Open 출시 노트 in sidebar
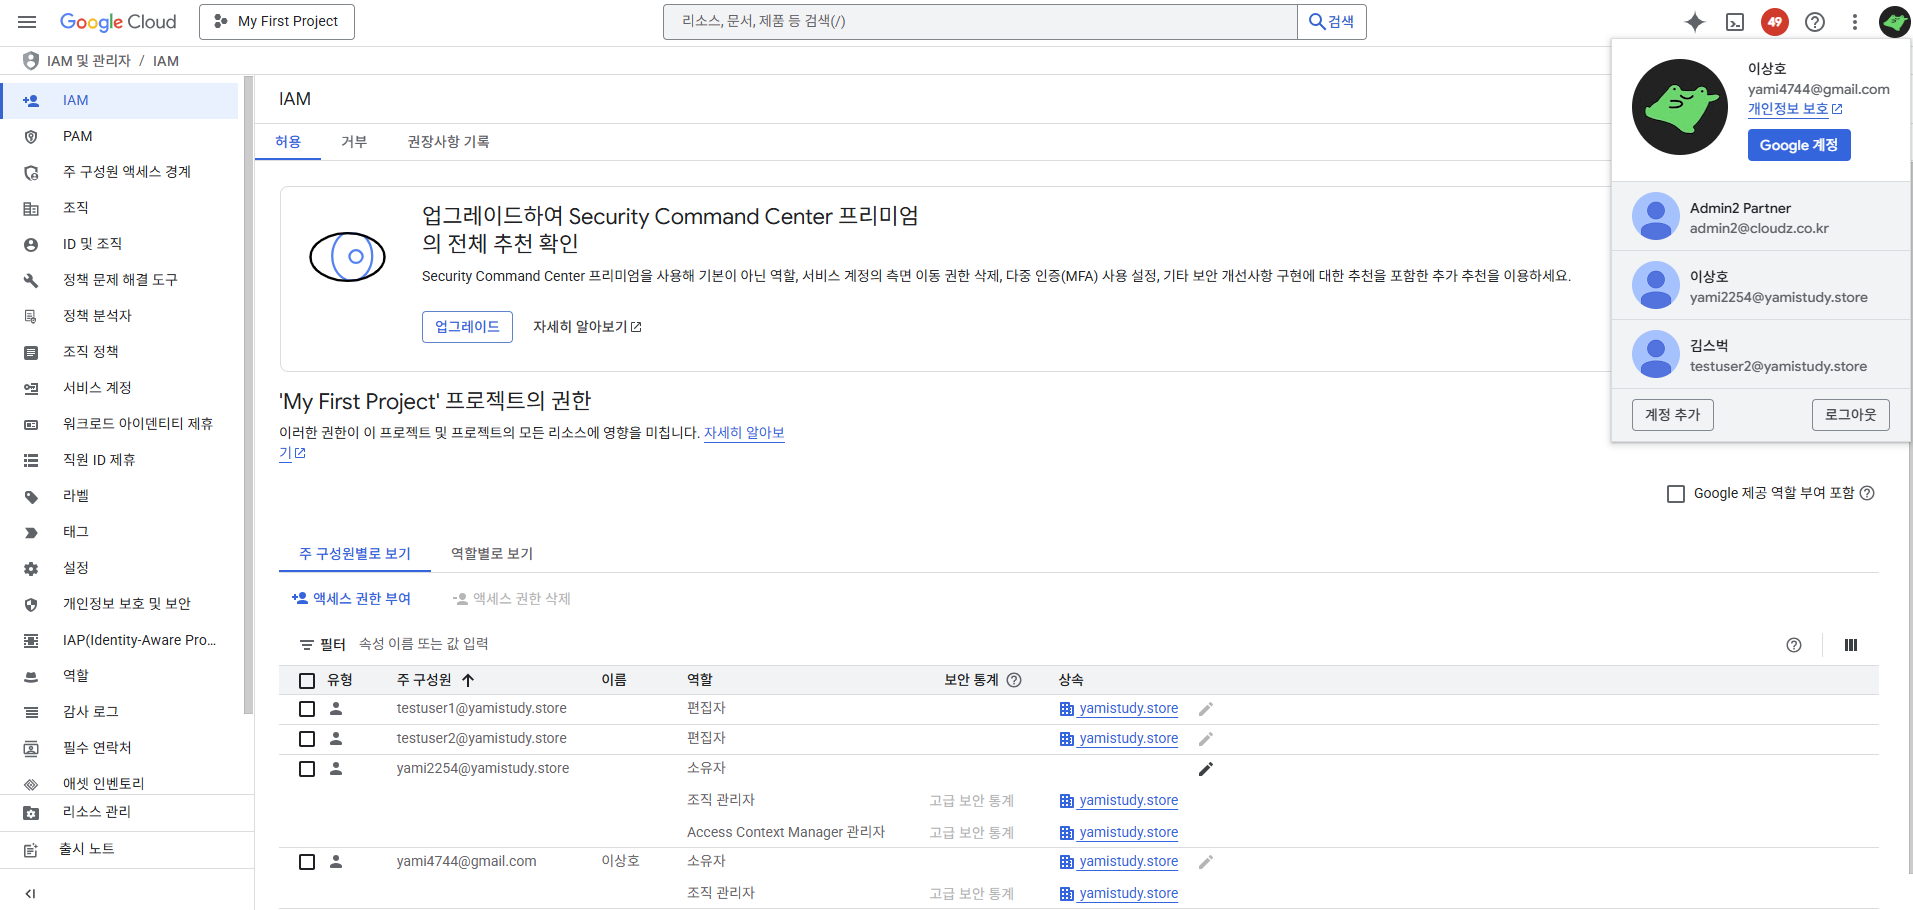The width and height of the screenshot is (1913, 910). coord(126,850)
